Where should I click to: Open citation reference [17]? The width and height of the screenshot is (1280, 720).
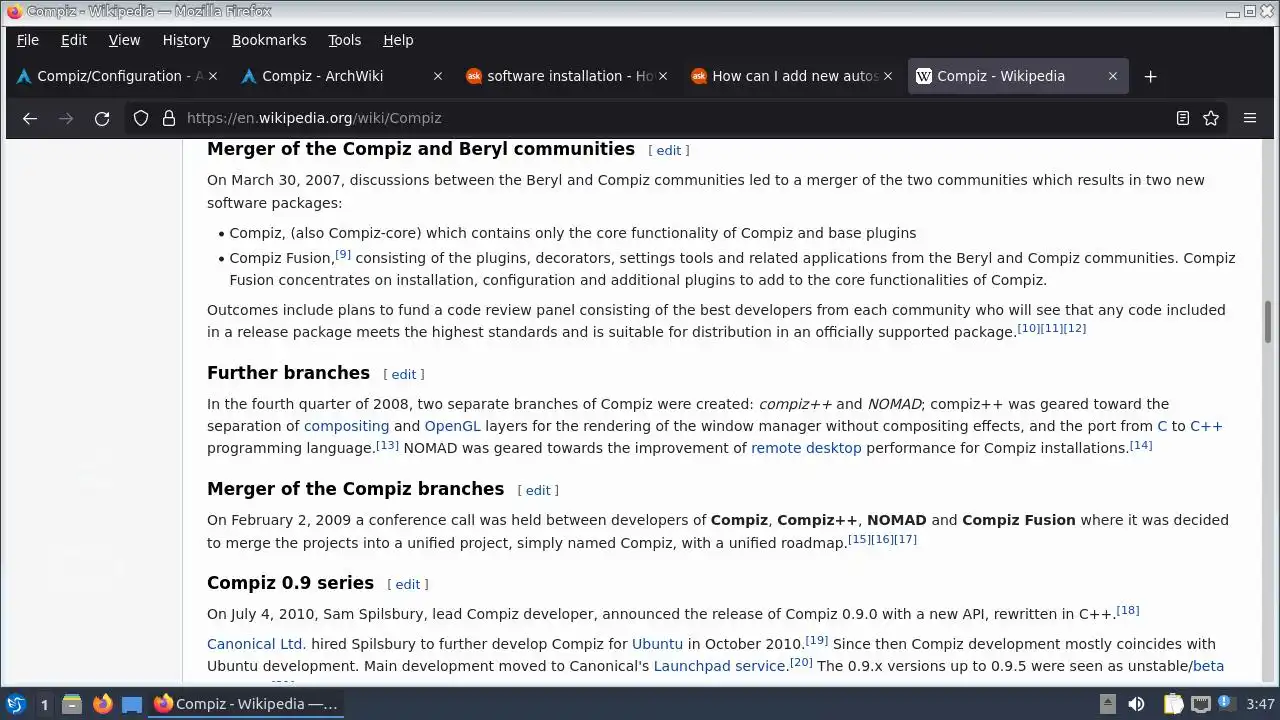click(x=905, y=540)
